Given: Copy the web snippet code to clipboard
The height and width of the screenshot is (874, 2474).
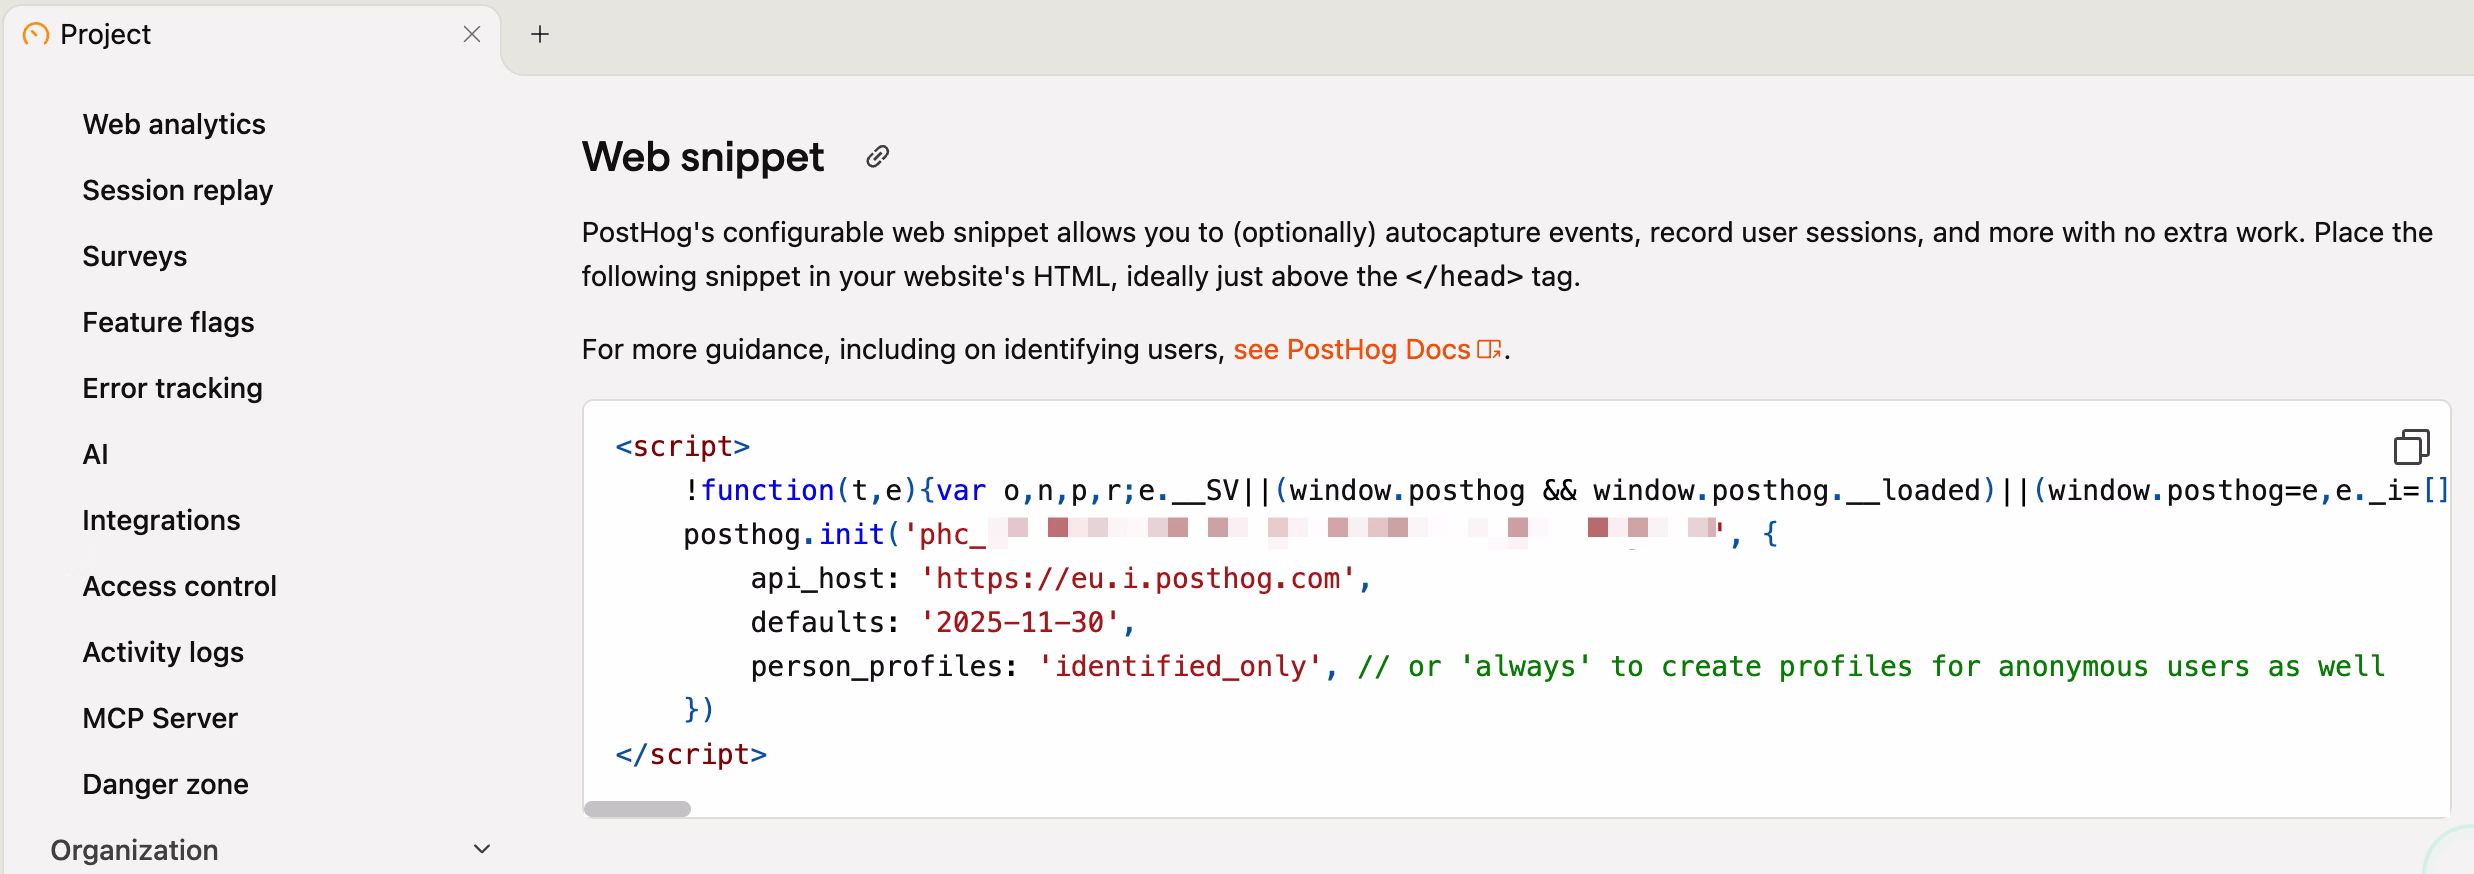Looking at the screenshot, I should click(x=2411, y=447).
